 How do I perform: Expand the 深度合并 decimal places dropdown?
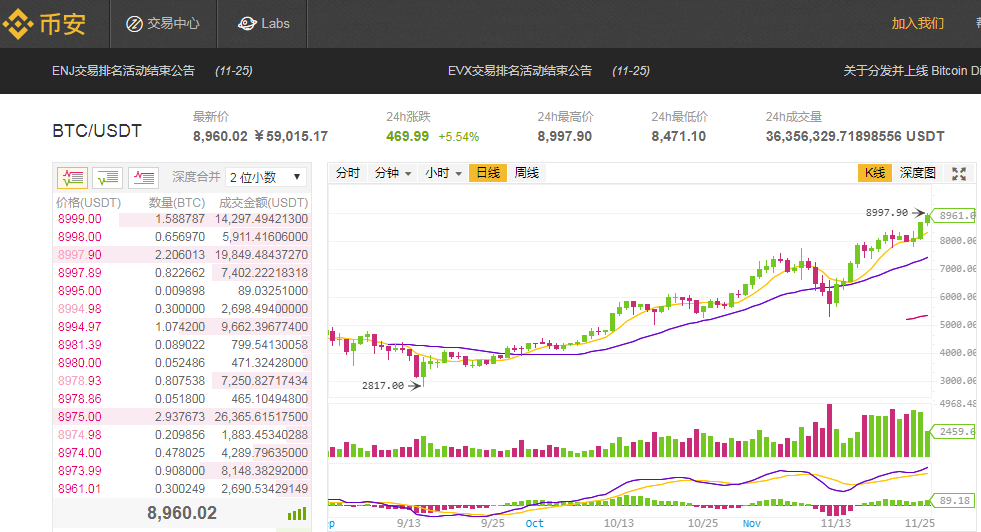point(266,177)
